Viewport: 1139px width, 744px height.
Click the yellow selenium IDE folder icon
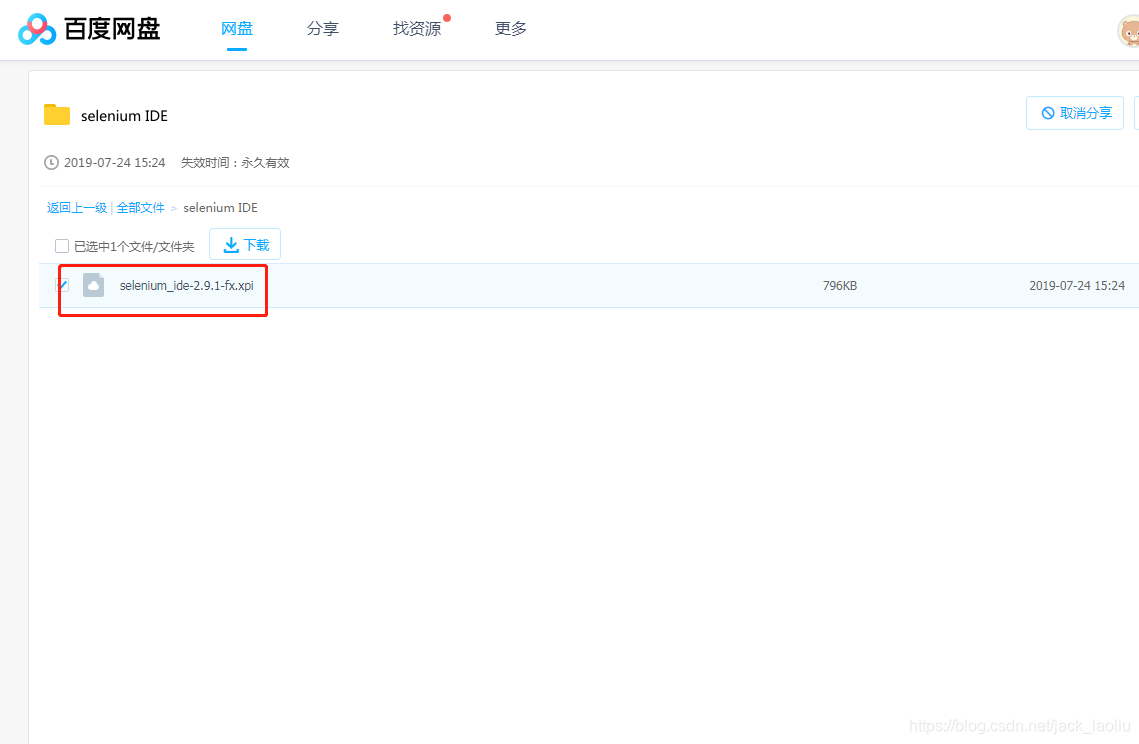click(57, 115)
